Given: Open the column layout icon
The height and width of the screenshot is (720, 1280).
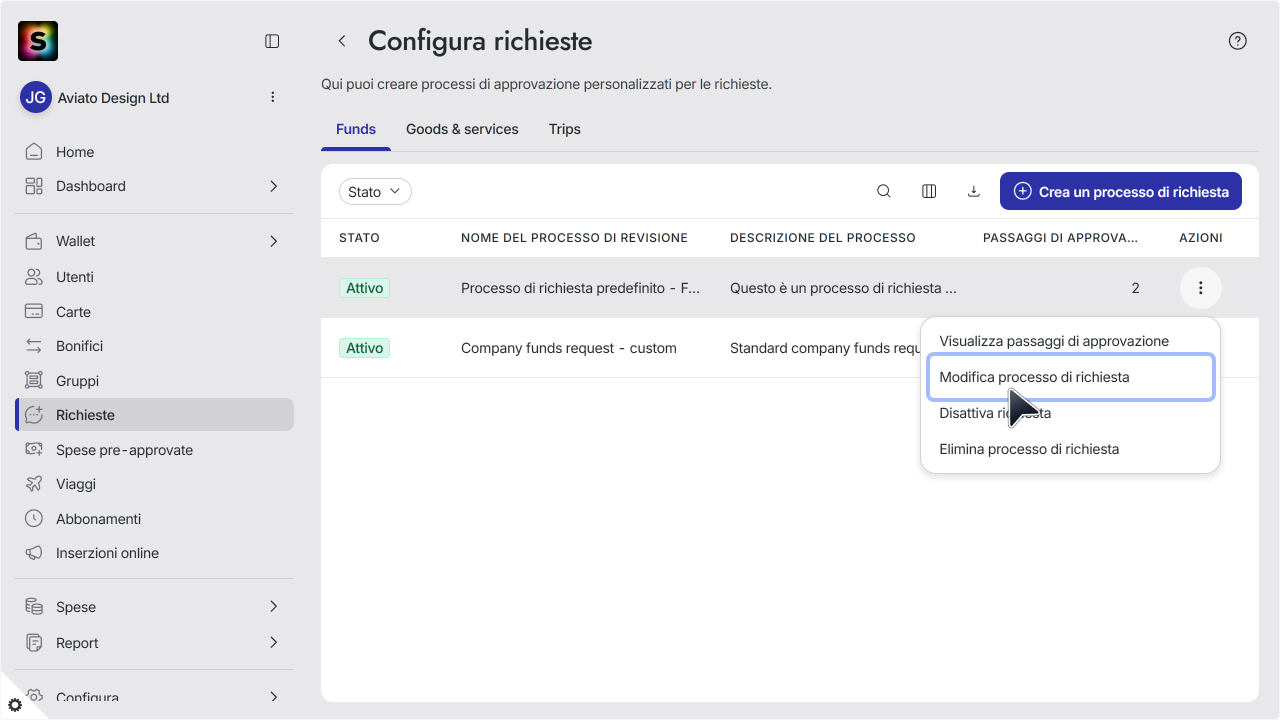Looking at the screenshot, I should pyautogui.click(x=929, y=191).
